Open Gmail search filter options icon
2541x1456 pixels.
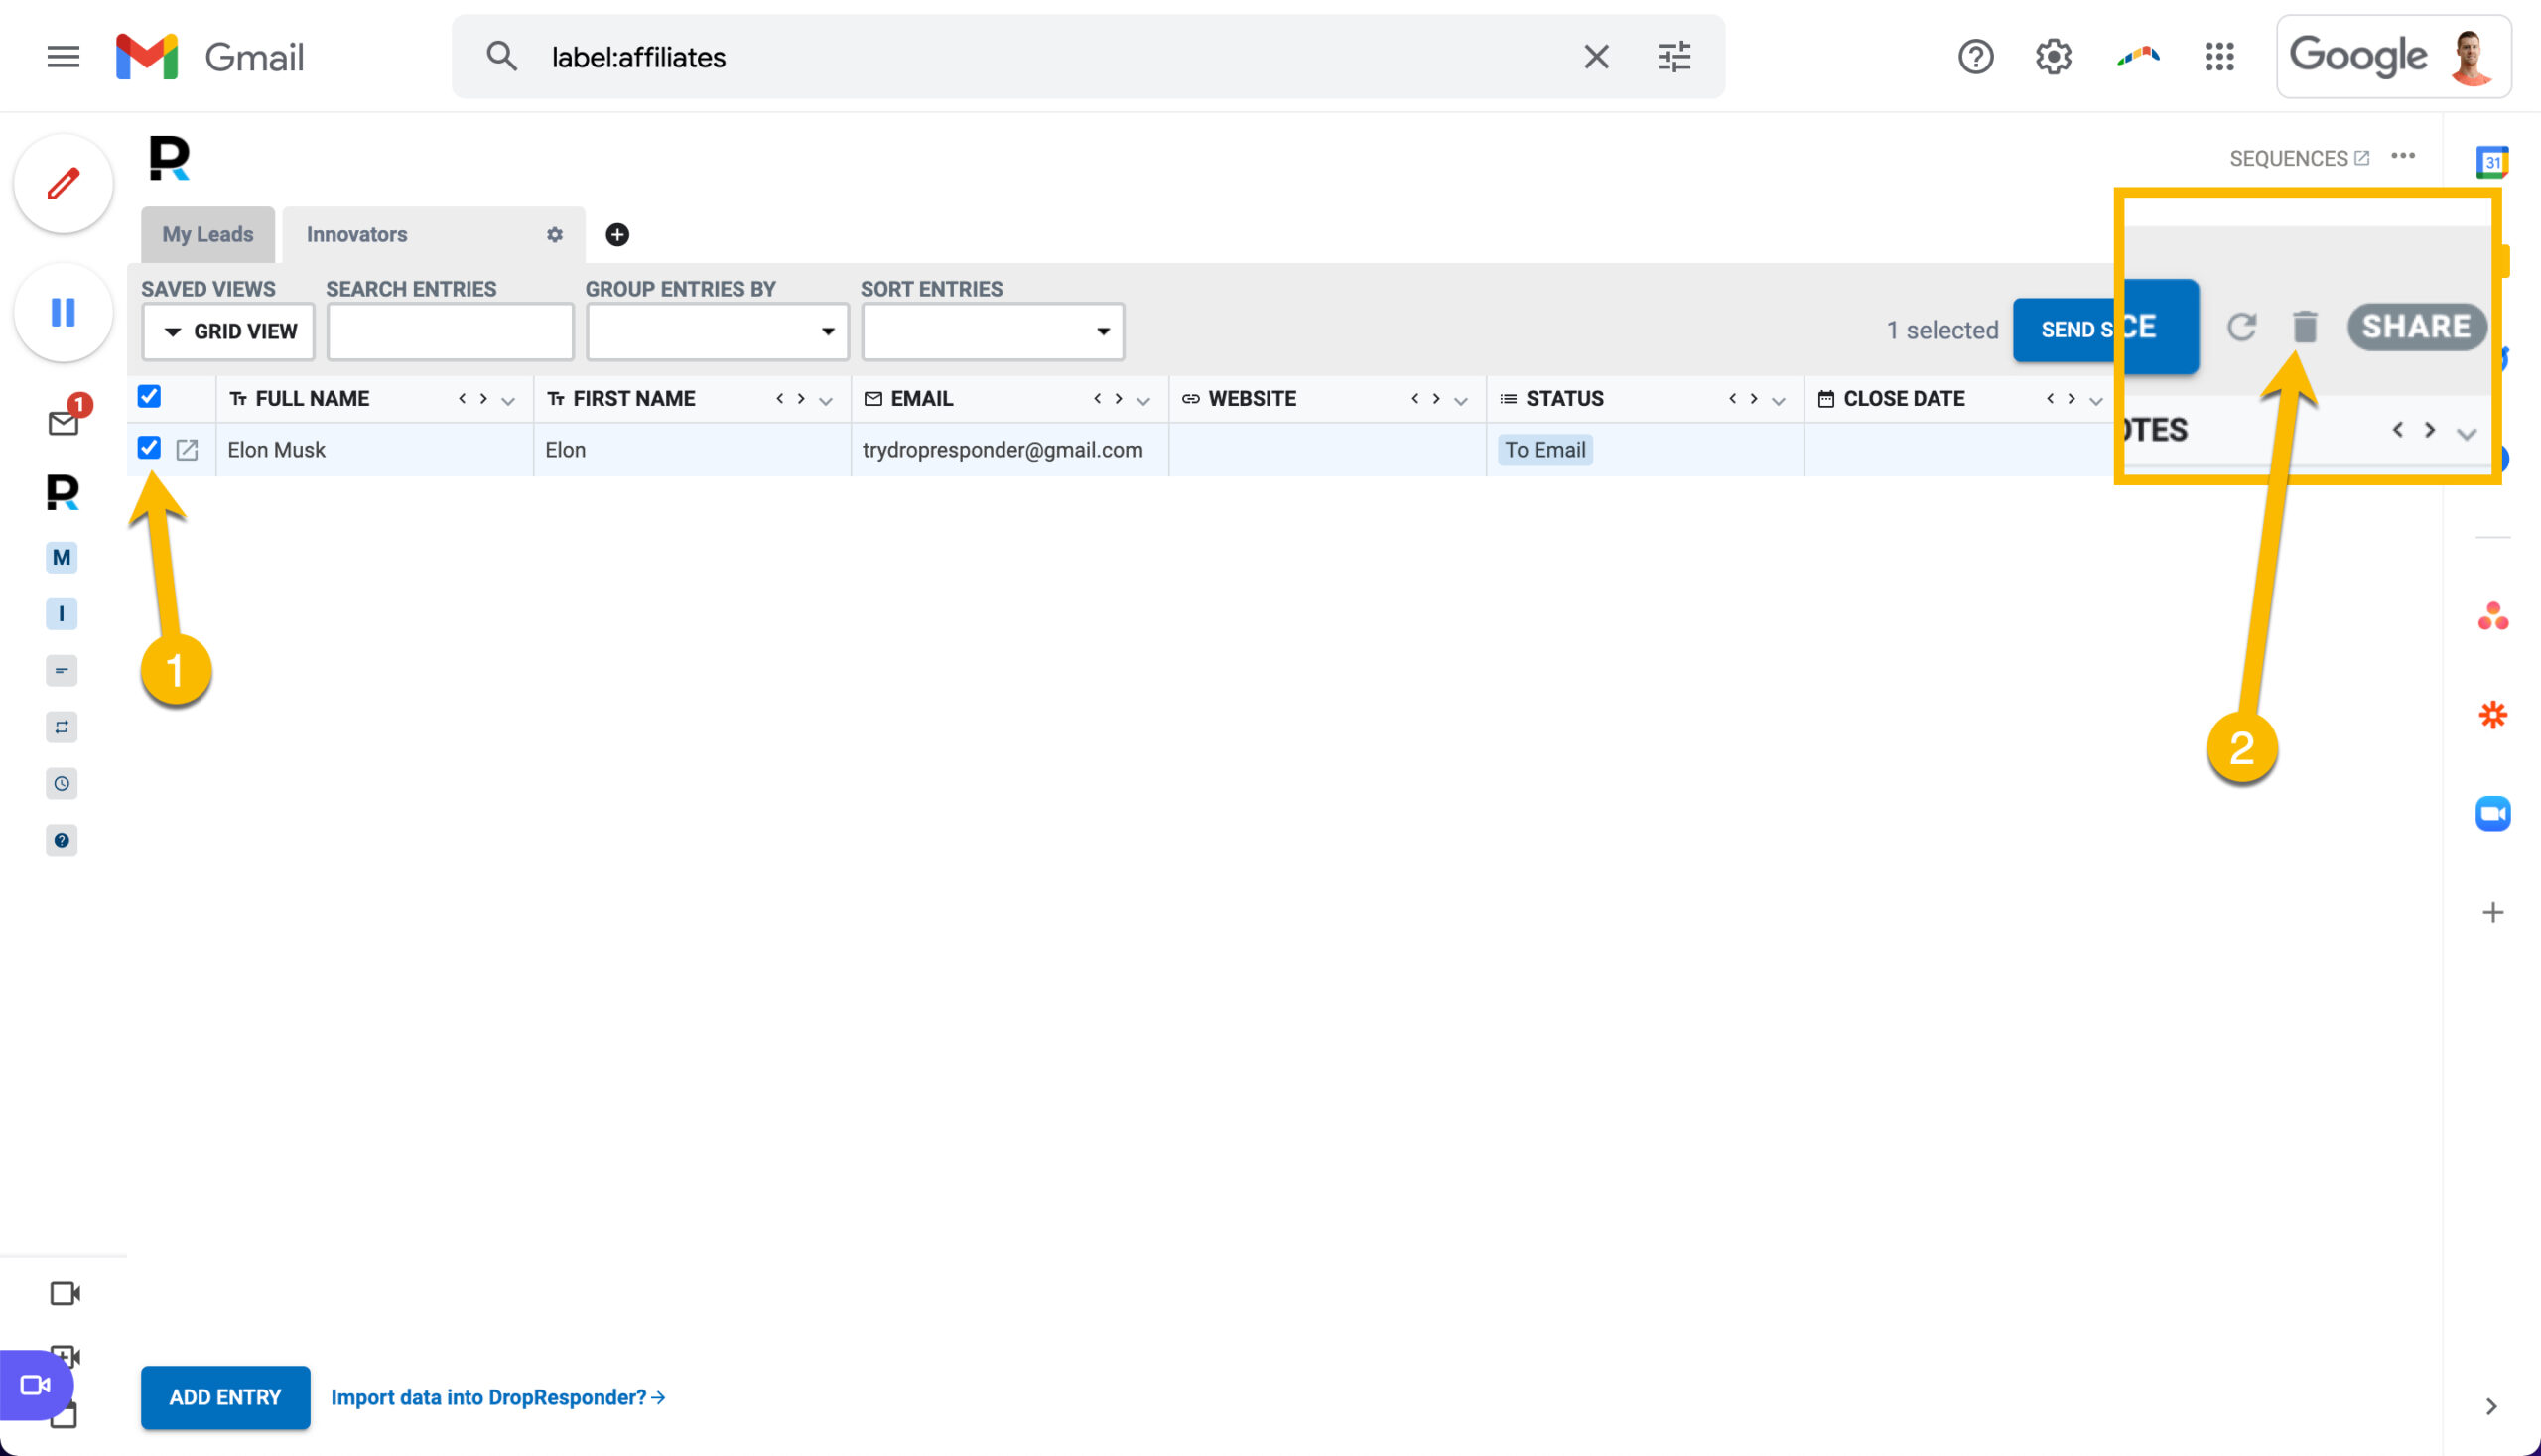click(x=1674, y=57)
